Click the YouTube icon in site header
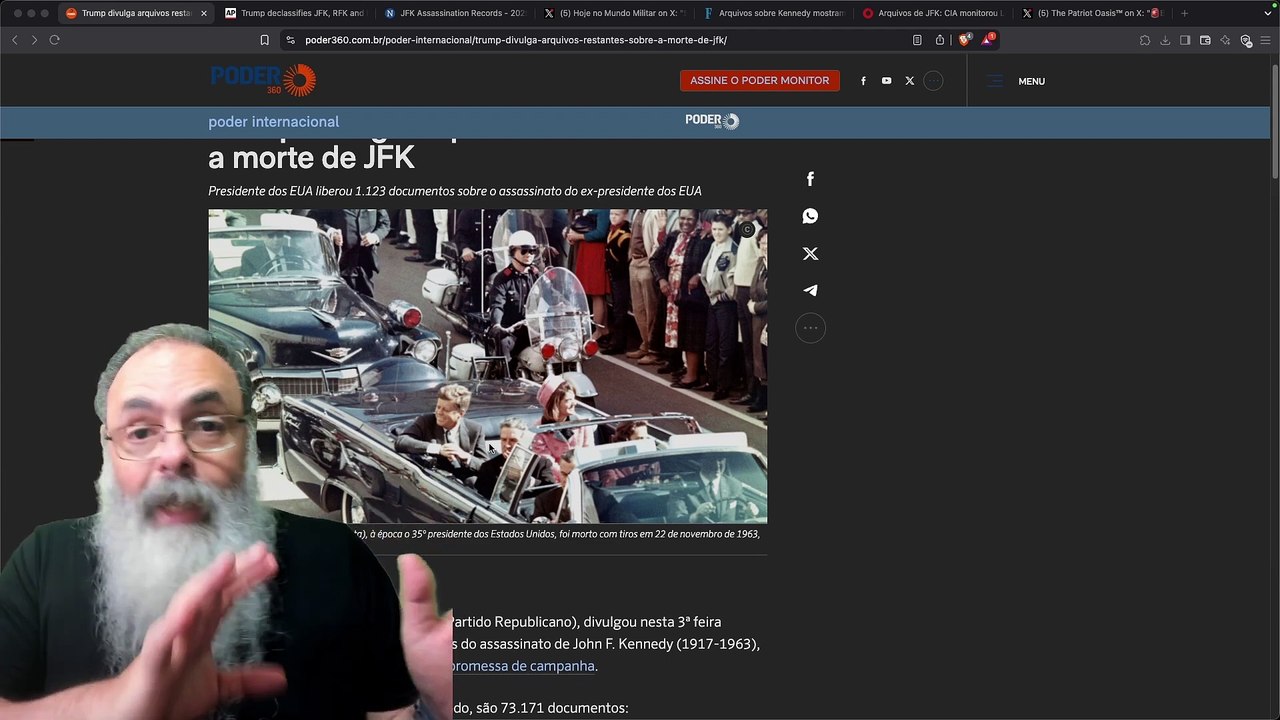1280x720 pixels. coord(886,81)
